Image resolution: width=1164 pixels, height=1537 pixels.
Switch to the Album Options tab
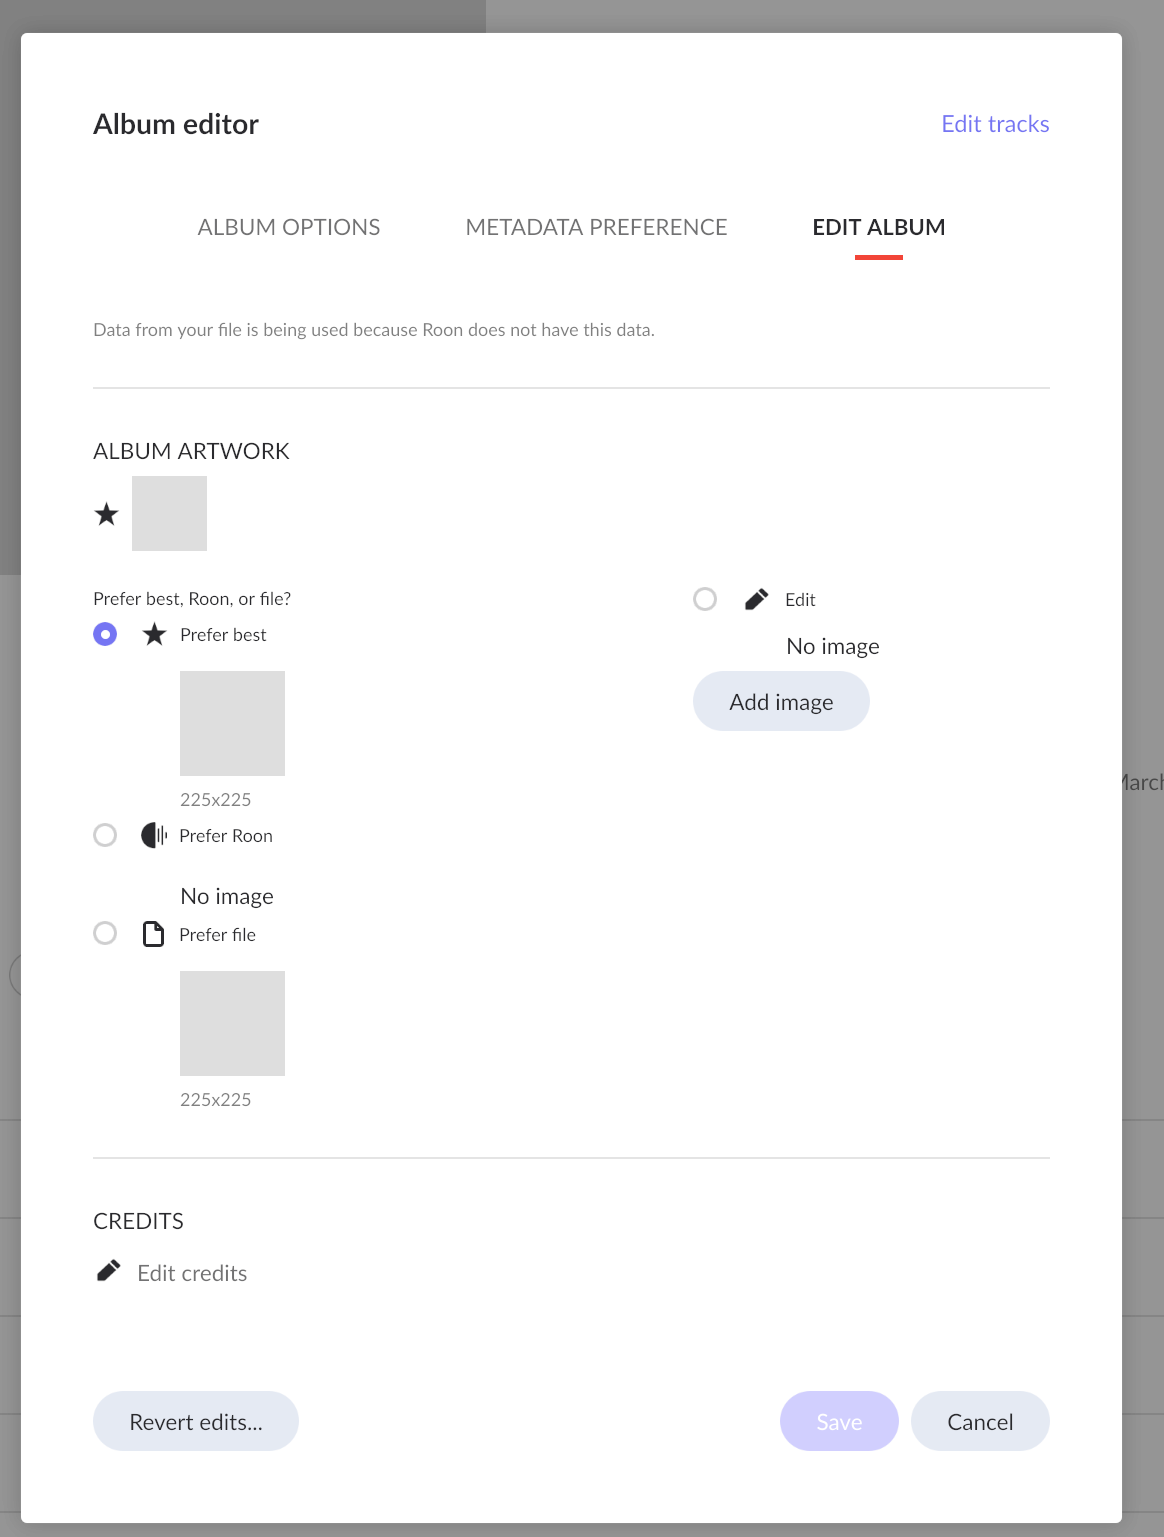[x=289, y=227]
